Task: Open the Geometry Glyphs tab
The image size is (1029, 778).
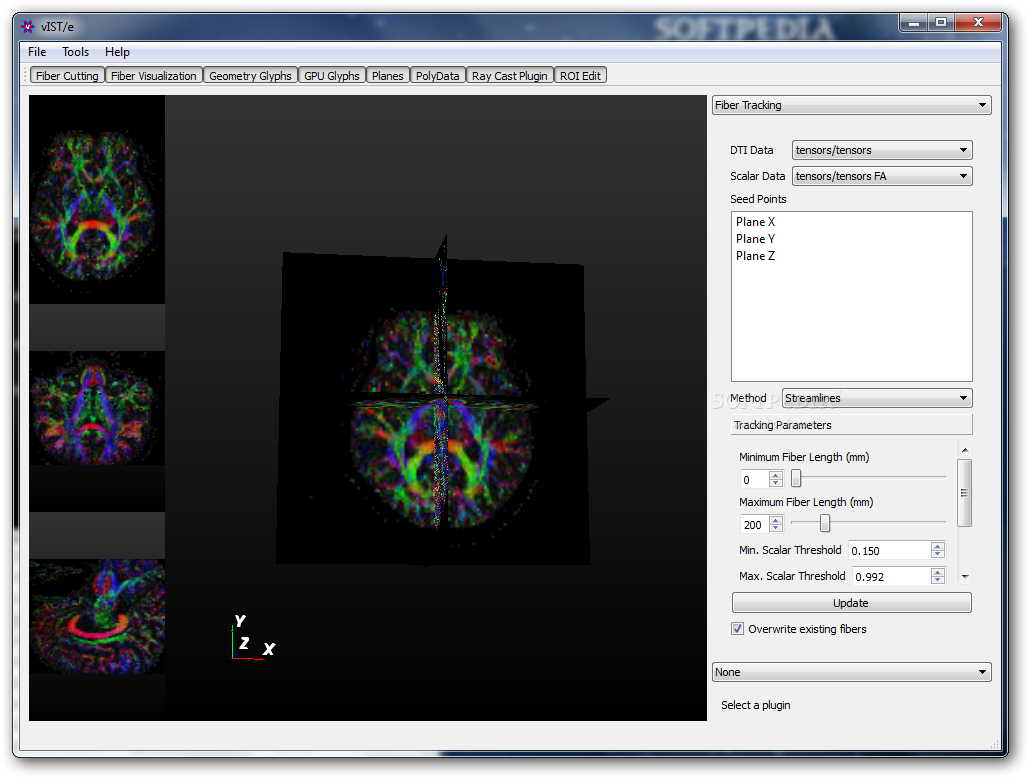Action: (250, 75)
